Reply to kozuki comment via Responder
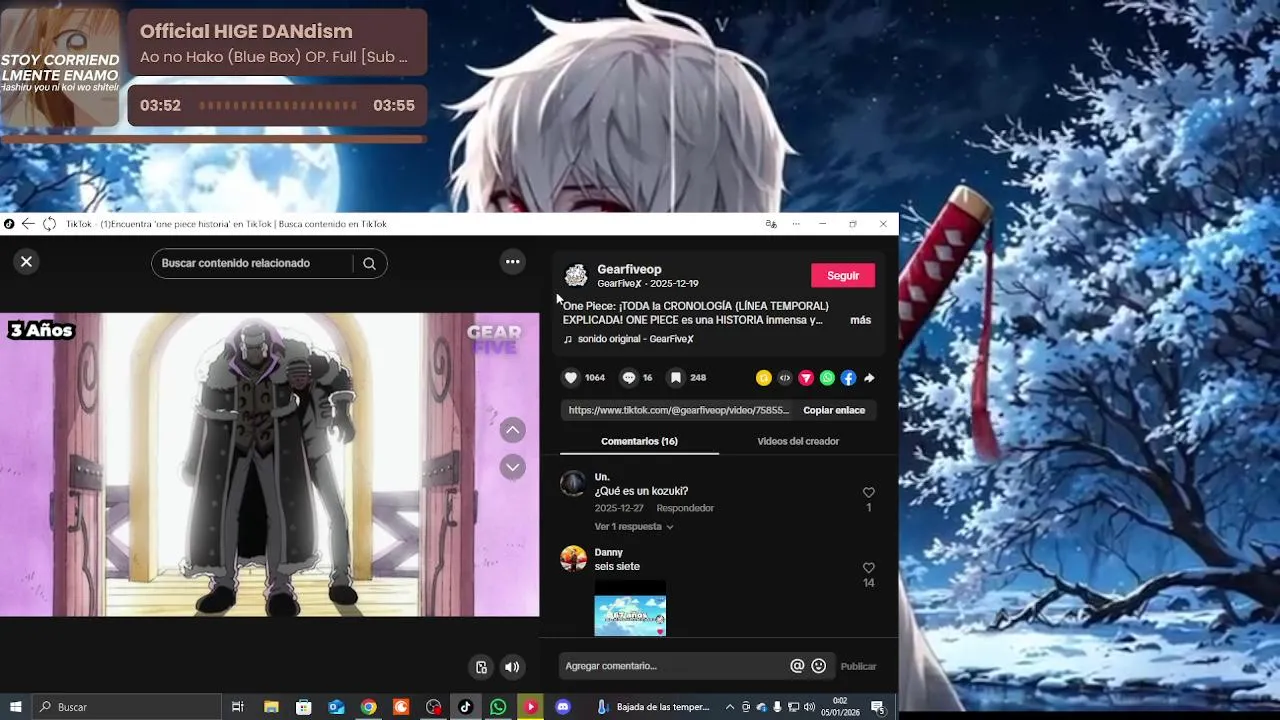The height and width of the screenshot is (720, 1280). (685, 508)
